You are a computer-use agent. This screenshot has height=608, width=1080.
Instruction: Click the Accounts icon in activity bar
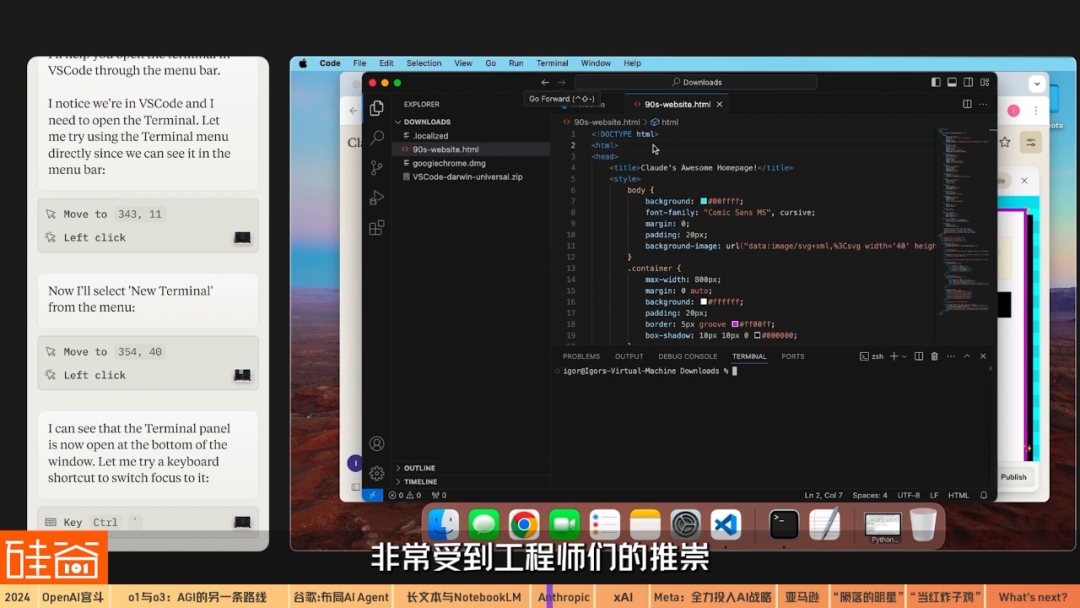tap(377, 443)
